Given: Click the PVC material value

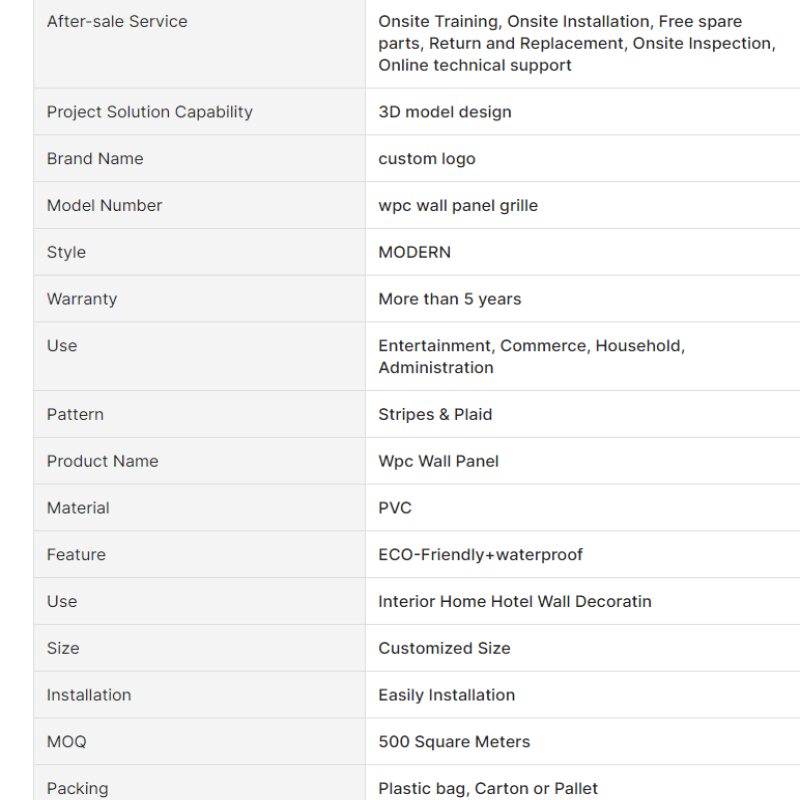Looking at the screenshot, I should point(395,508).
